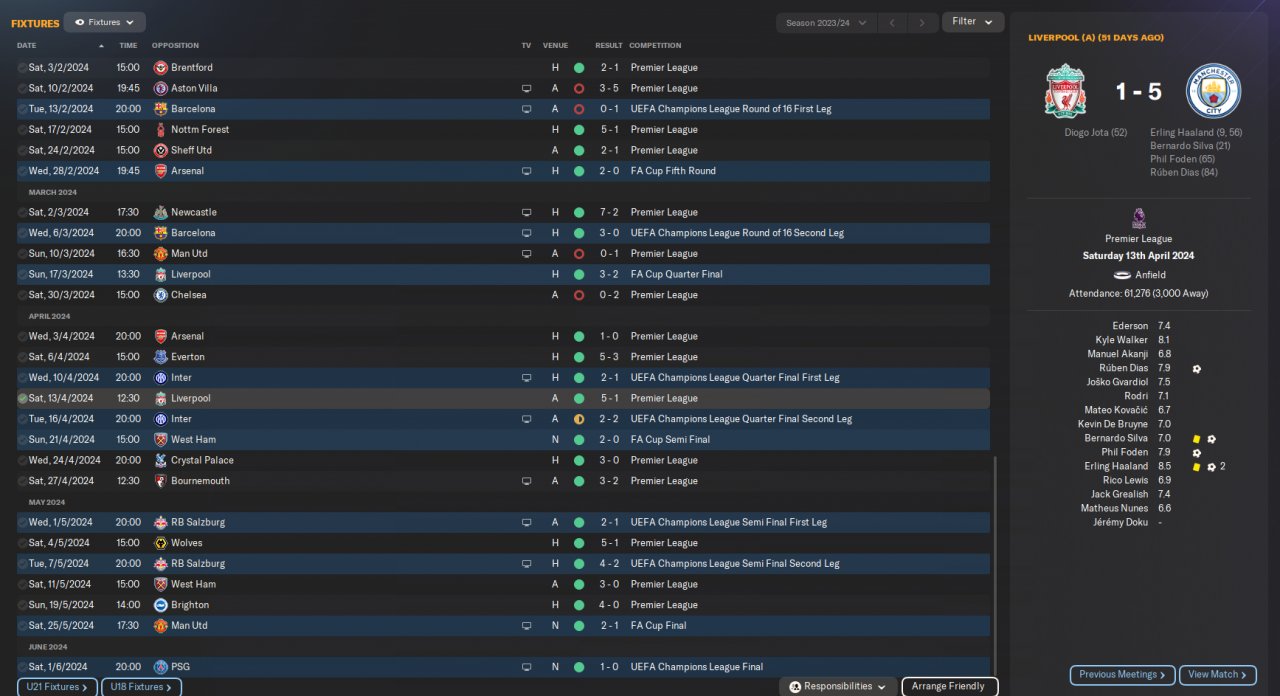Click the half-orange draw indicator on Inter row
Image resolution: width=1280 pixels, height=696 pixels.
(x=579, y=419)
